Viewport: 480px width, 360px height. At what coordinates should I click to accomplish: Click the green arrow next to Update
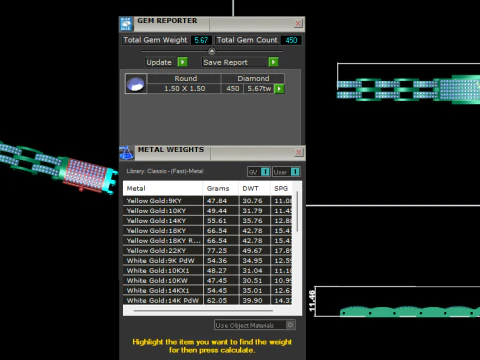tap(182, 62)
